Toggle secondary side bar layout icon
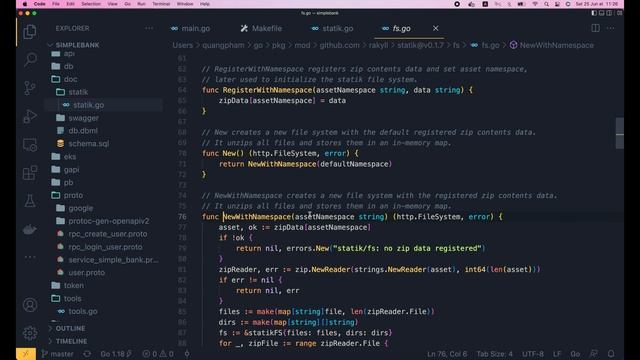Screen dimensions: 640x360 tap(609, 13)
